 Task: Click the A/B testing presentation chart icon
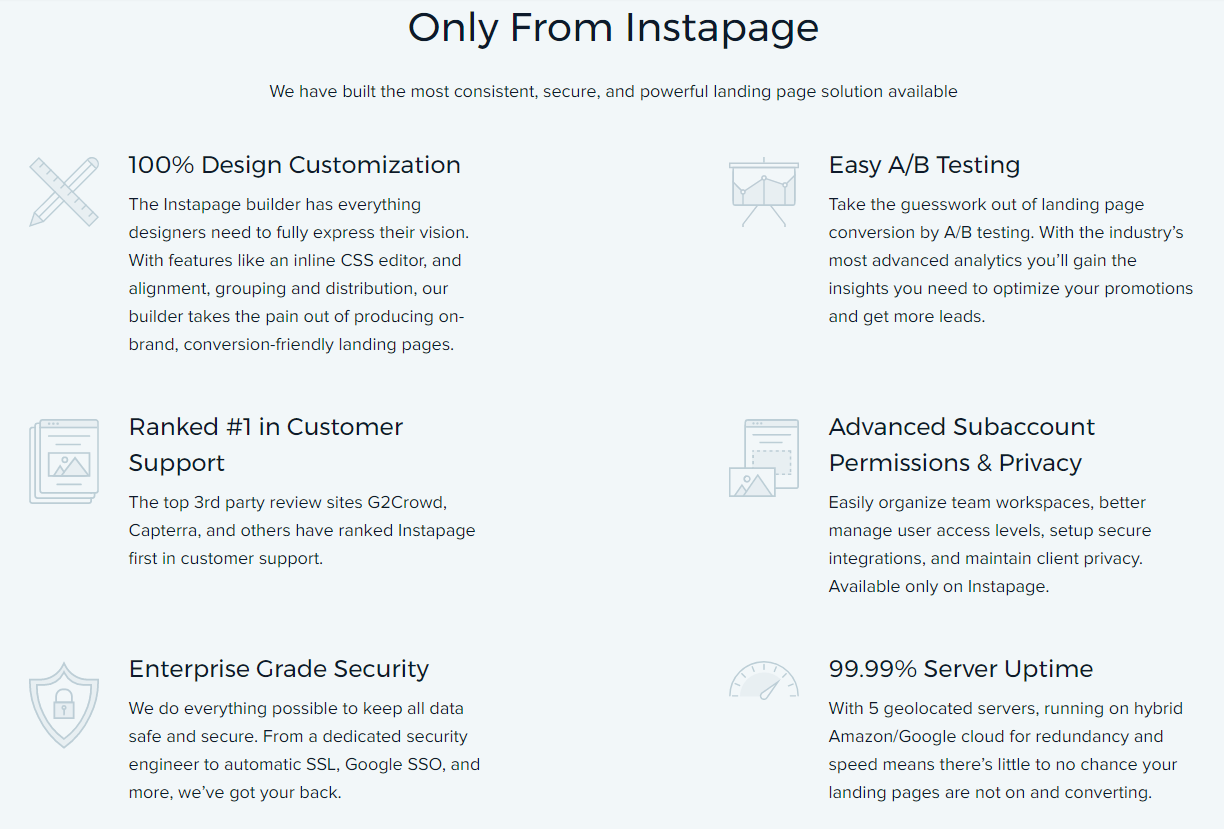tap(764, 192)
